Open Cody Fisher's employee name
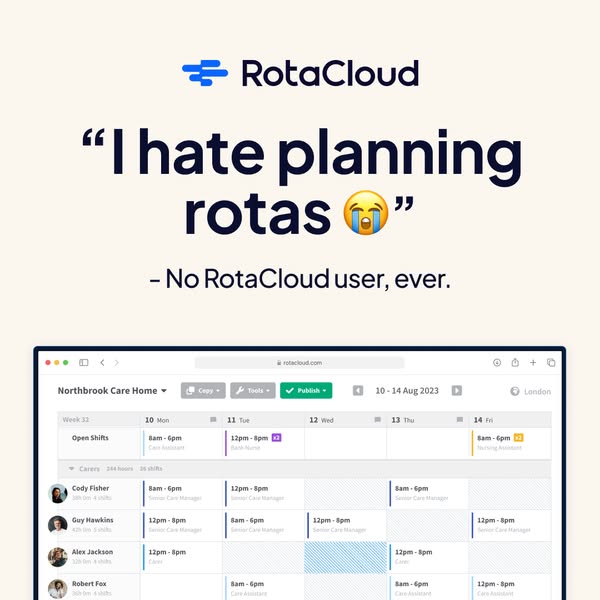Image resolution: width=600 pixels, height=600 pixels. 90,488
